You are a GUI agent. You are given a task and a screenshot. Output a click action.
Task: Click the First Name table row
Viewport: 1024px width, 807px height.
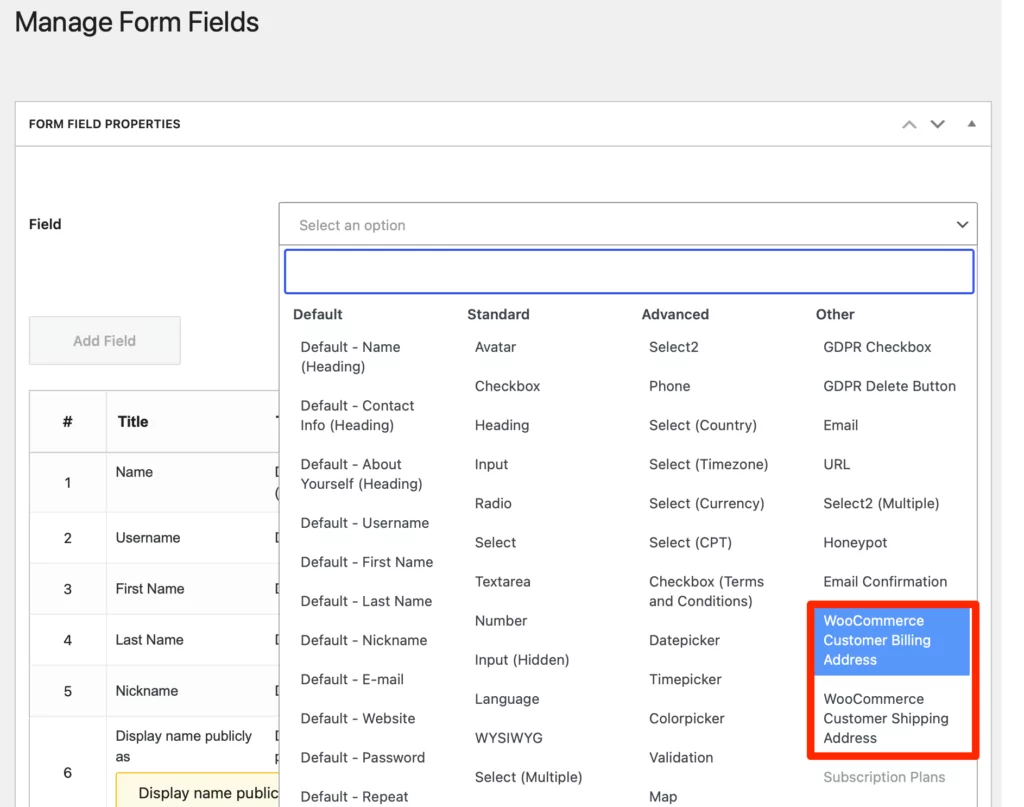tap(154, 589)
